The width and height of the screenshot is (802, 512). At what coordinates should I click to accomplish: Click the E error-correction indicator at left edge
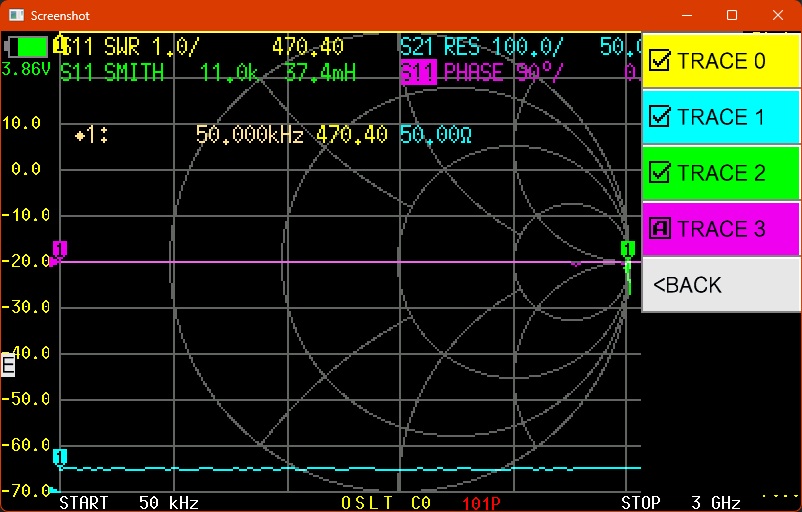pos(8,365)
